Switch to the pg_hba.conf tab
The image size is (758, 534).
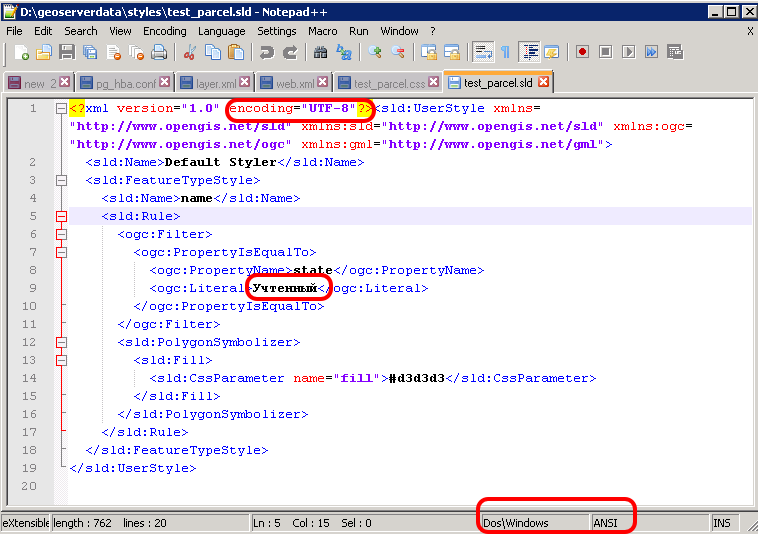coord(125,84)
